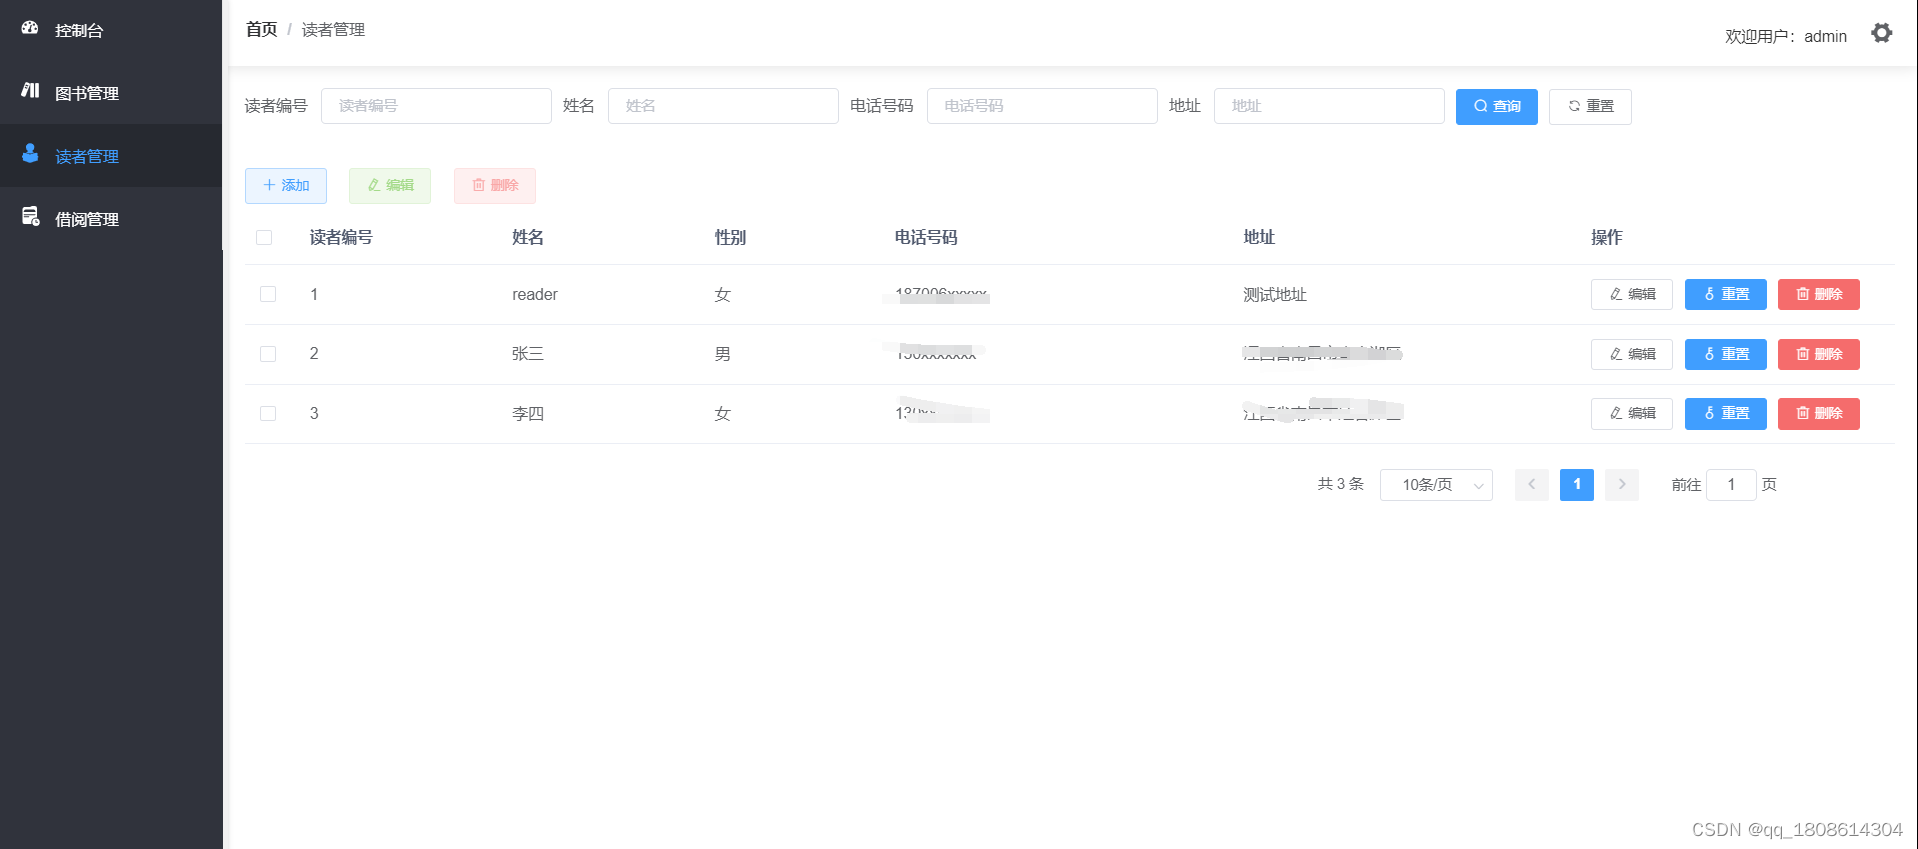Click the books icon for 图书管理
1918x849 pixels.
pos(30,91)
